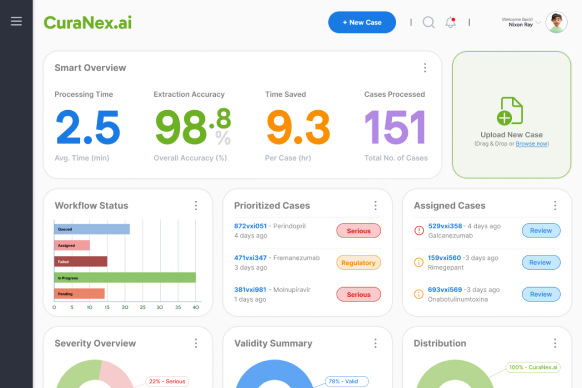
Task: Open Validity Summary options menu
Action: point(375,343)
